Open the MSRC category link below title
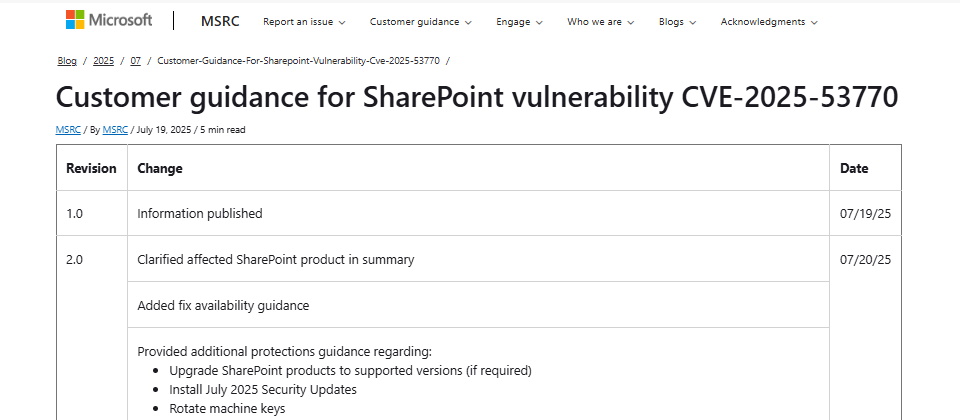The image size is (960, 420). [67, 130]
